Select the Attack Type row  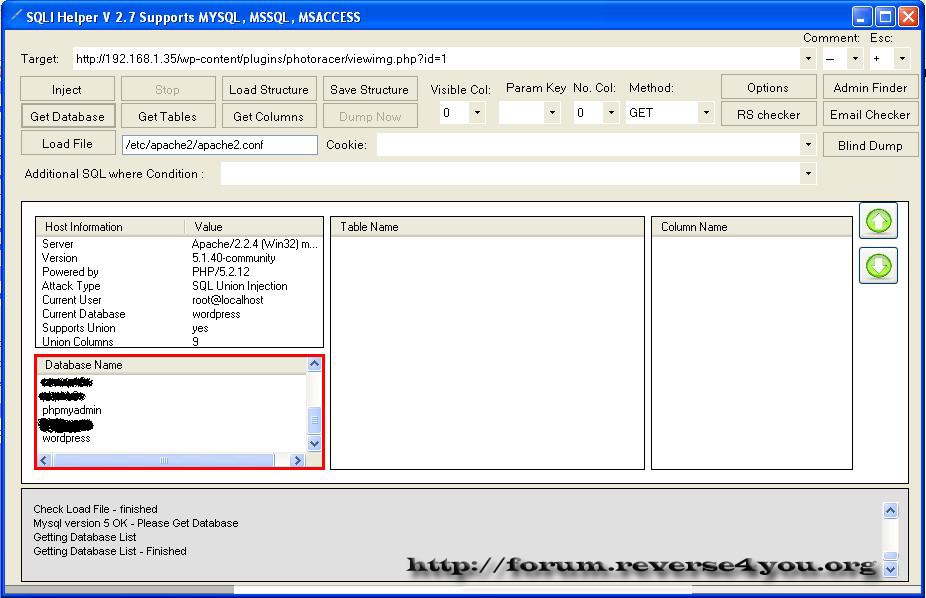click(180, 286)
